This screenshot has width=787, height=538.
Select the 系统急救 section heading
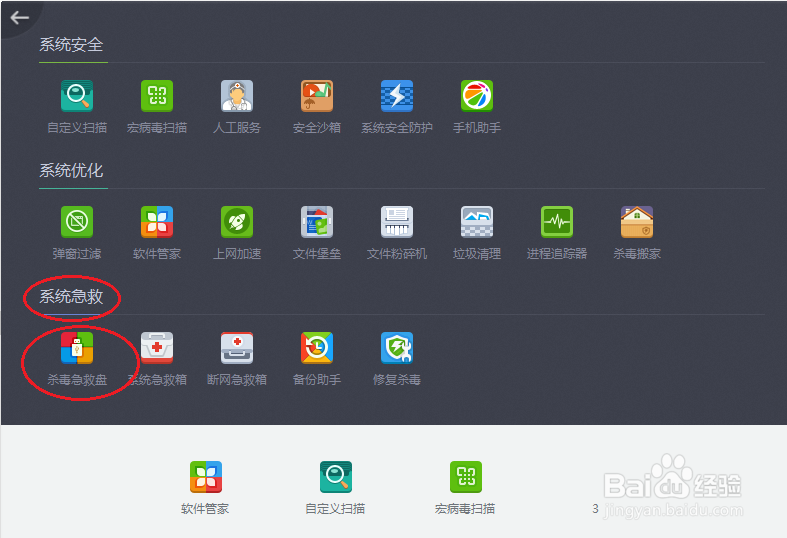(x=71, y=297)
